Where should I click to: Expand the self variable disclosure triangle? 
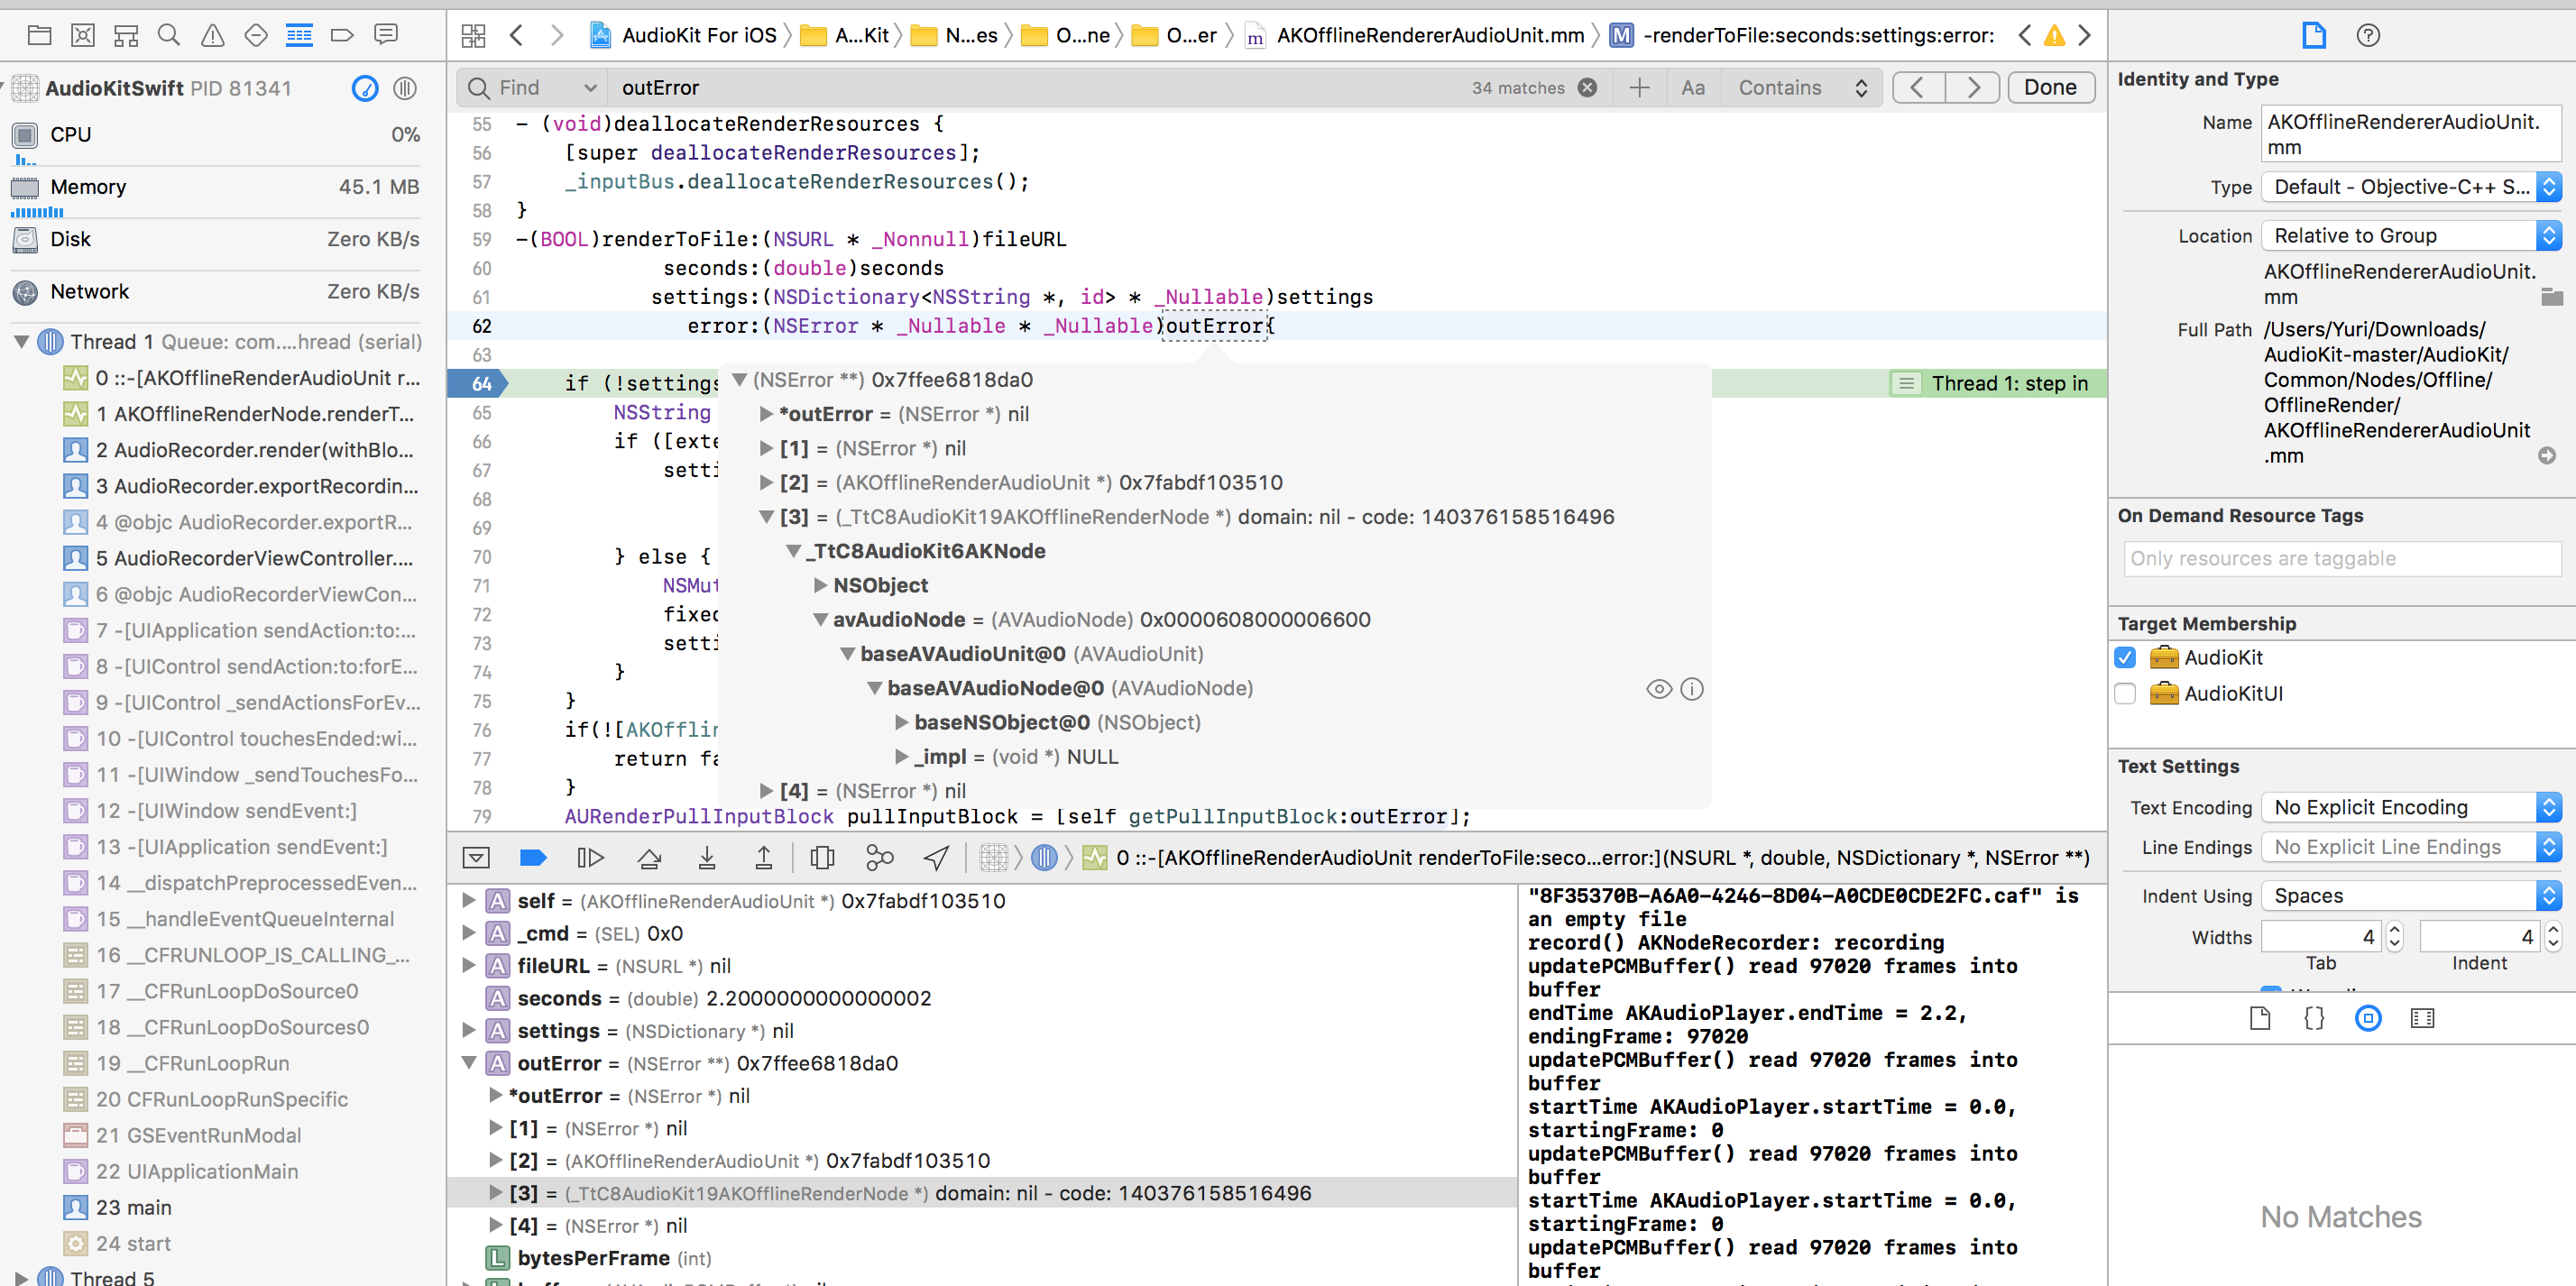click(x=468, y=901)
